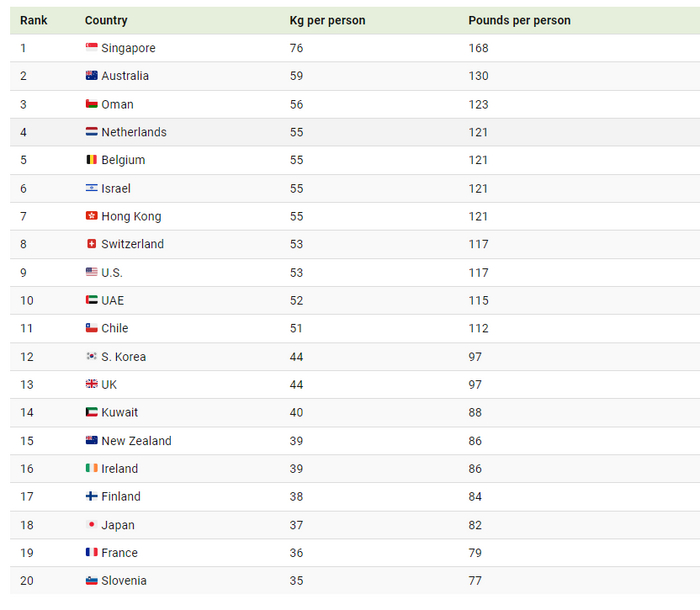The height and width of the screenshot is (610, 700).
Task: Click the 44 kg value for UK
Action: [297, 385]
